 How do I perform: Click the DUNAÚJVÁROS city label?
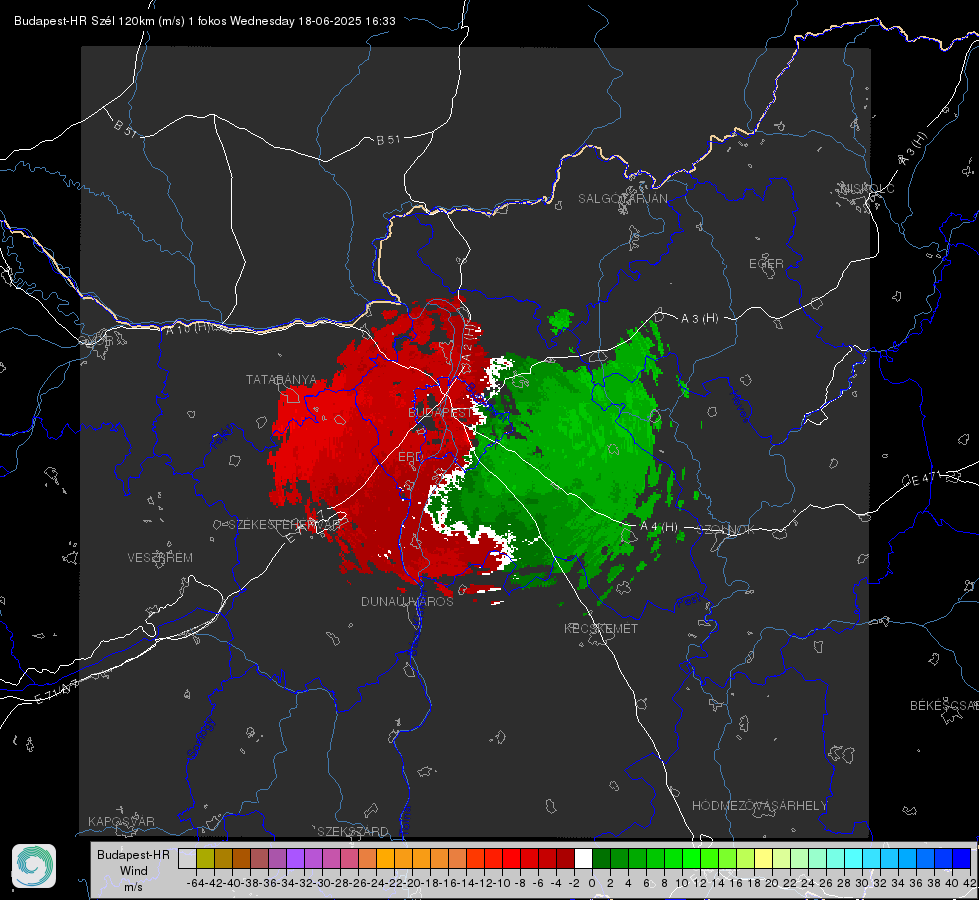pyautogui.click(x=407, y=601)
